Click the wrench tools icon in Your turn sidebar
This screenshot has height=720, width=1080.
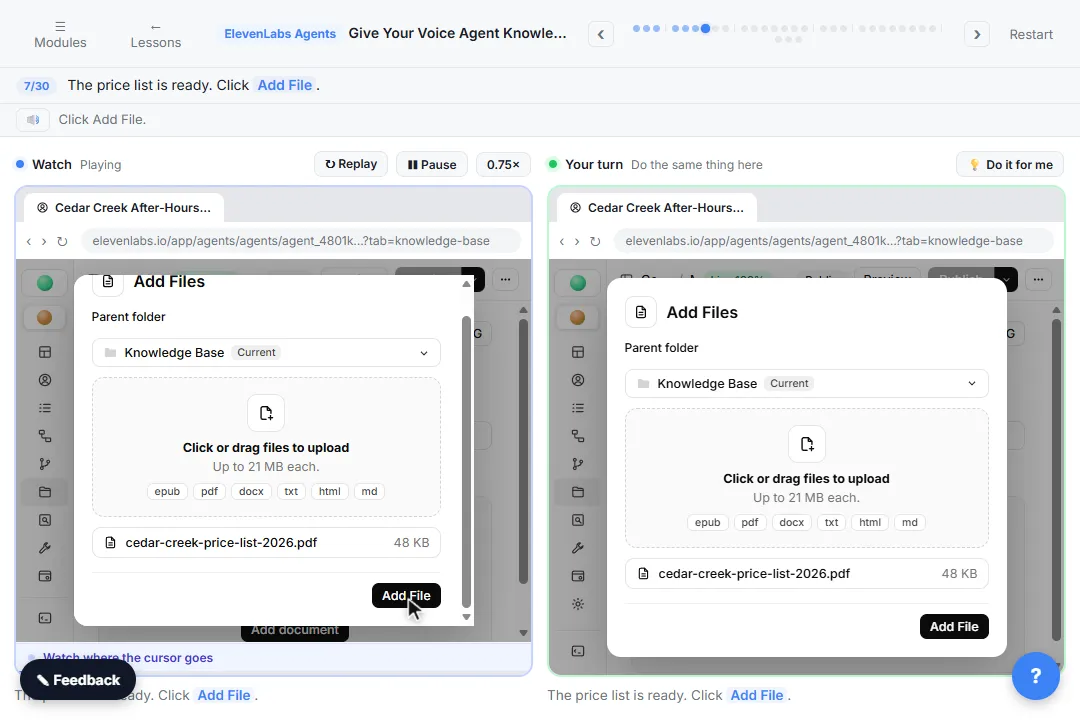[x=578, y=548]
